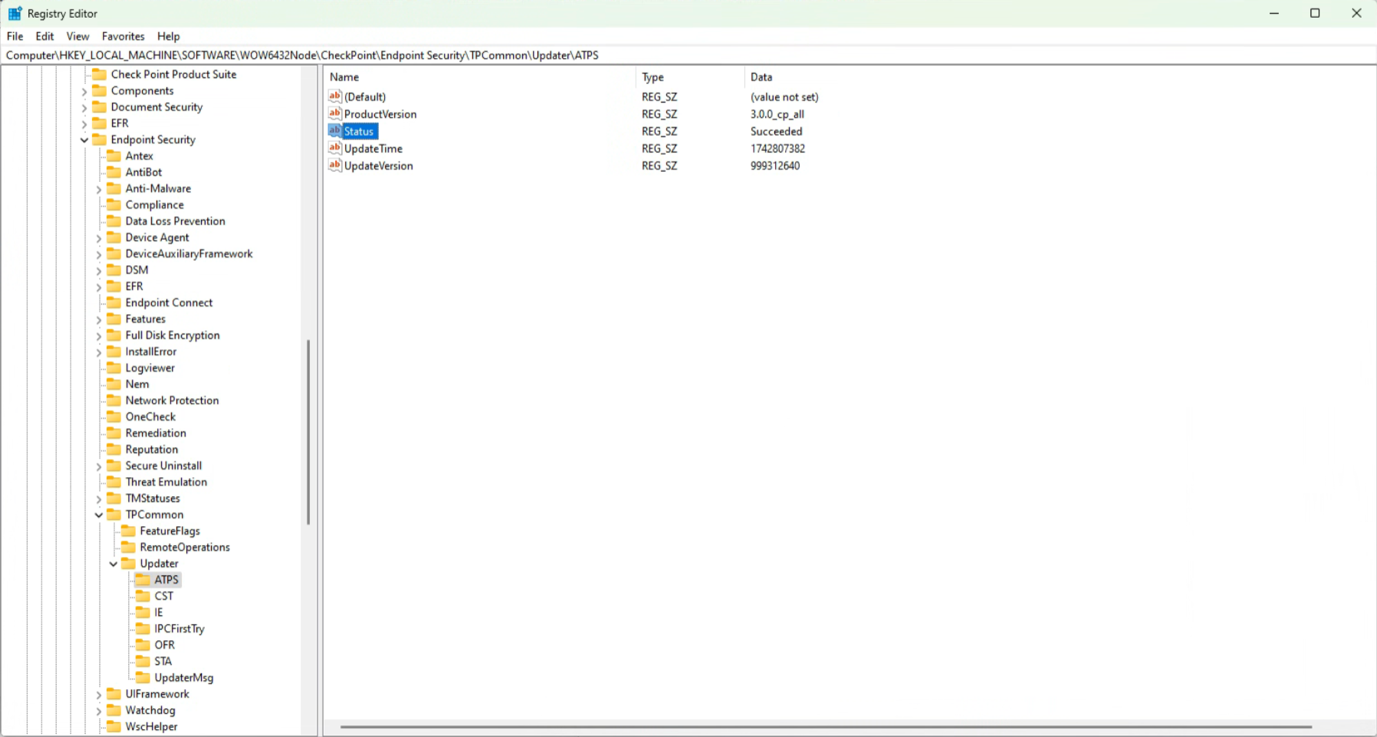This screenshot has height=737, width=1377.
Task: Click the string icon of UpdateVersion value
Action: pyautogui.click(x=335, y=165)
